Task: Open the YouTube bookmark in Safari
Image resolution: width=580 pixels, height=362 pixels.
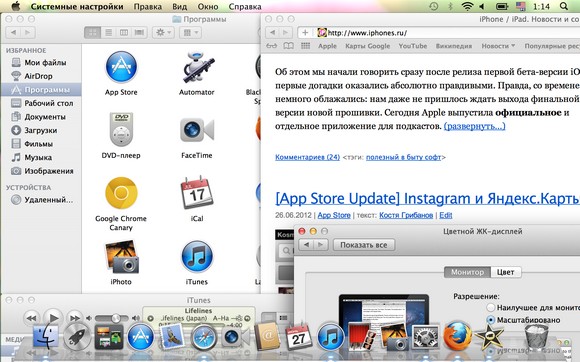Action: point(412,46)
